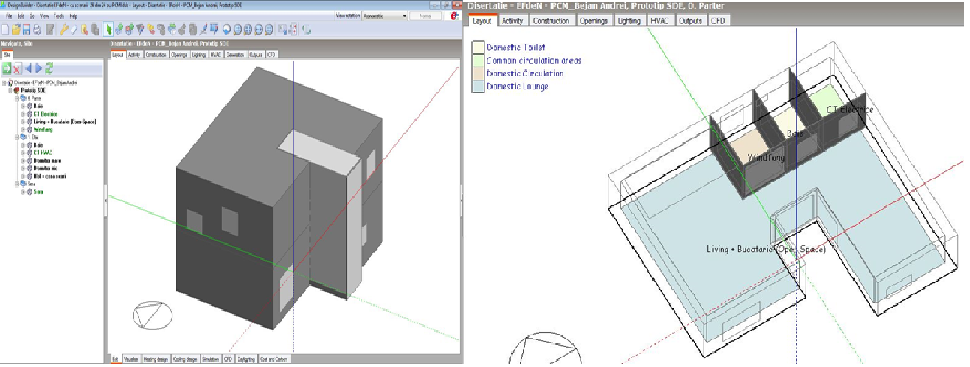The width and height of the screenshot is (970, 367).
Task: Delete selected item with red X icon
Action: pos(17,69)
